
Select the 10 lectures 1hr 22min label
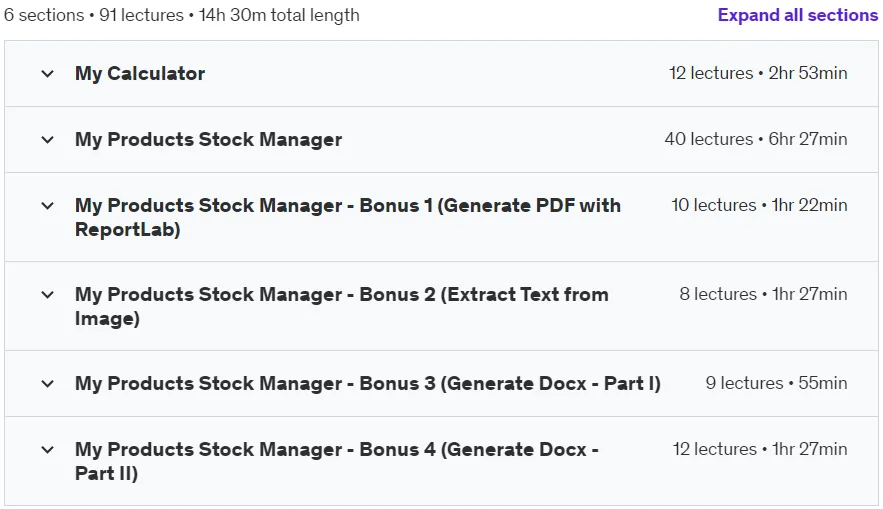[759, 206]
